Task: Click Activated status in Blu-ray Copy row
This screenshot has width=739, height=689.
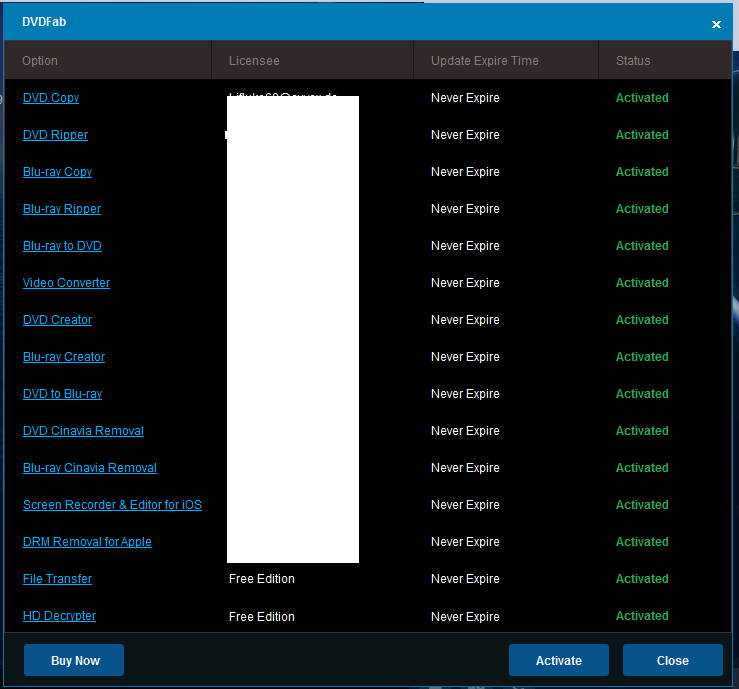Action: pos(642,172)
